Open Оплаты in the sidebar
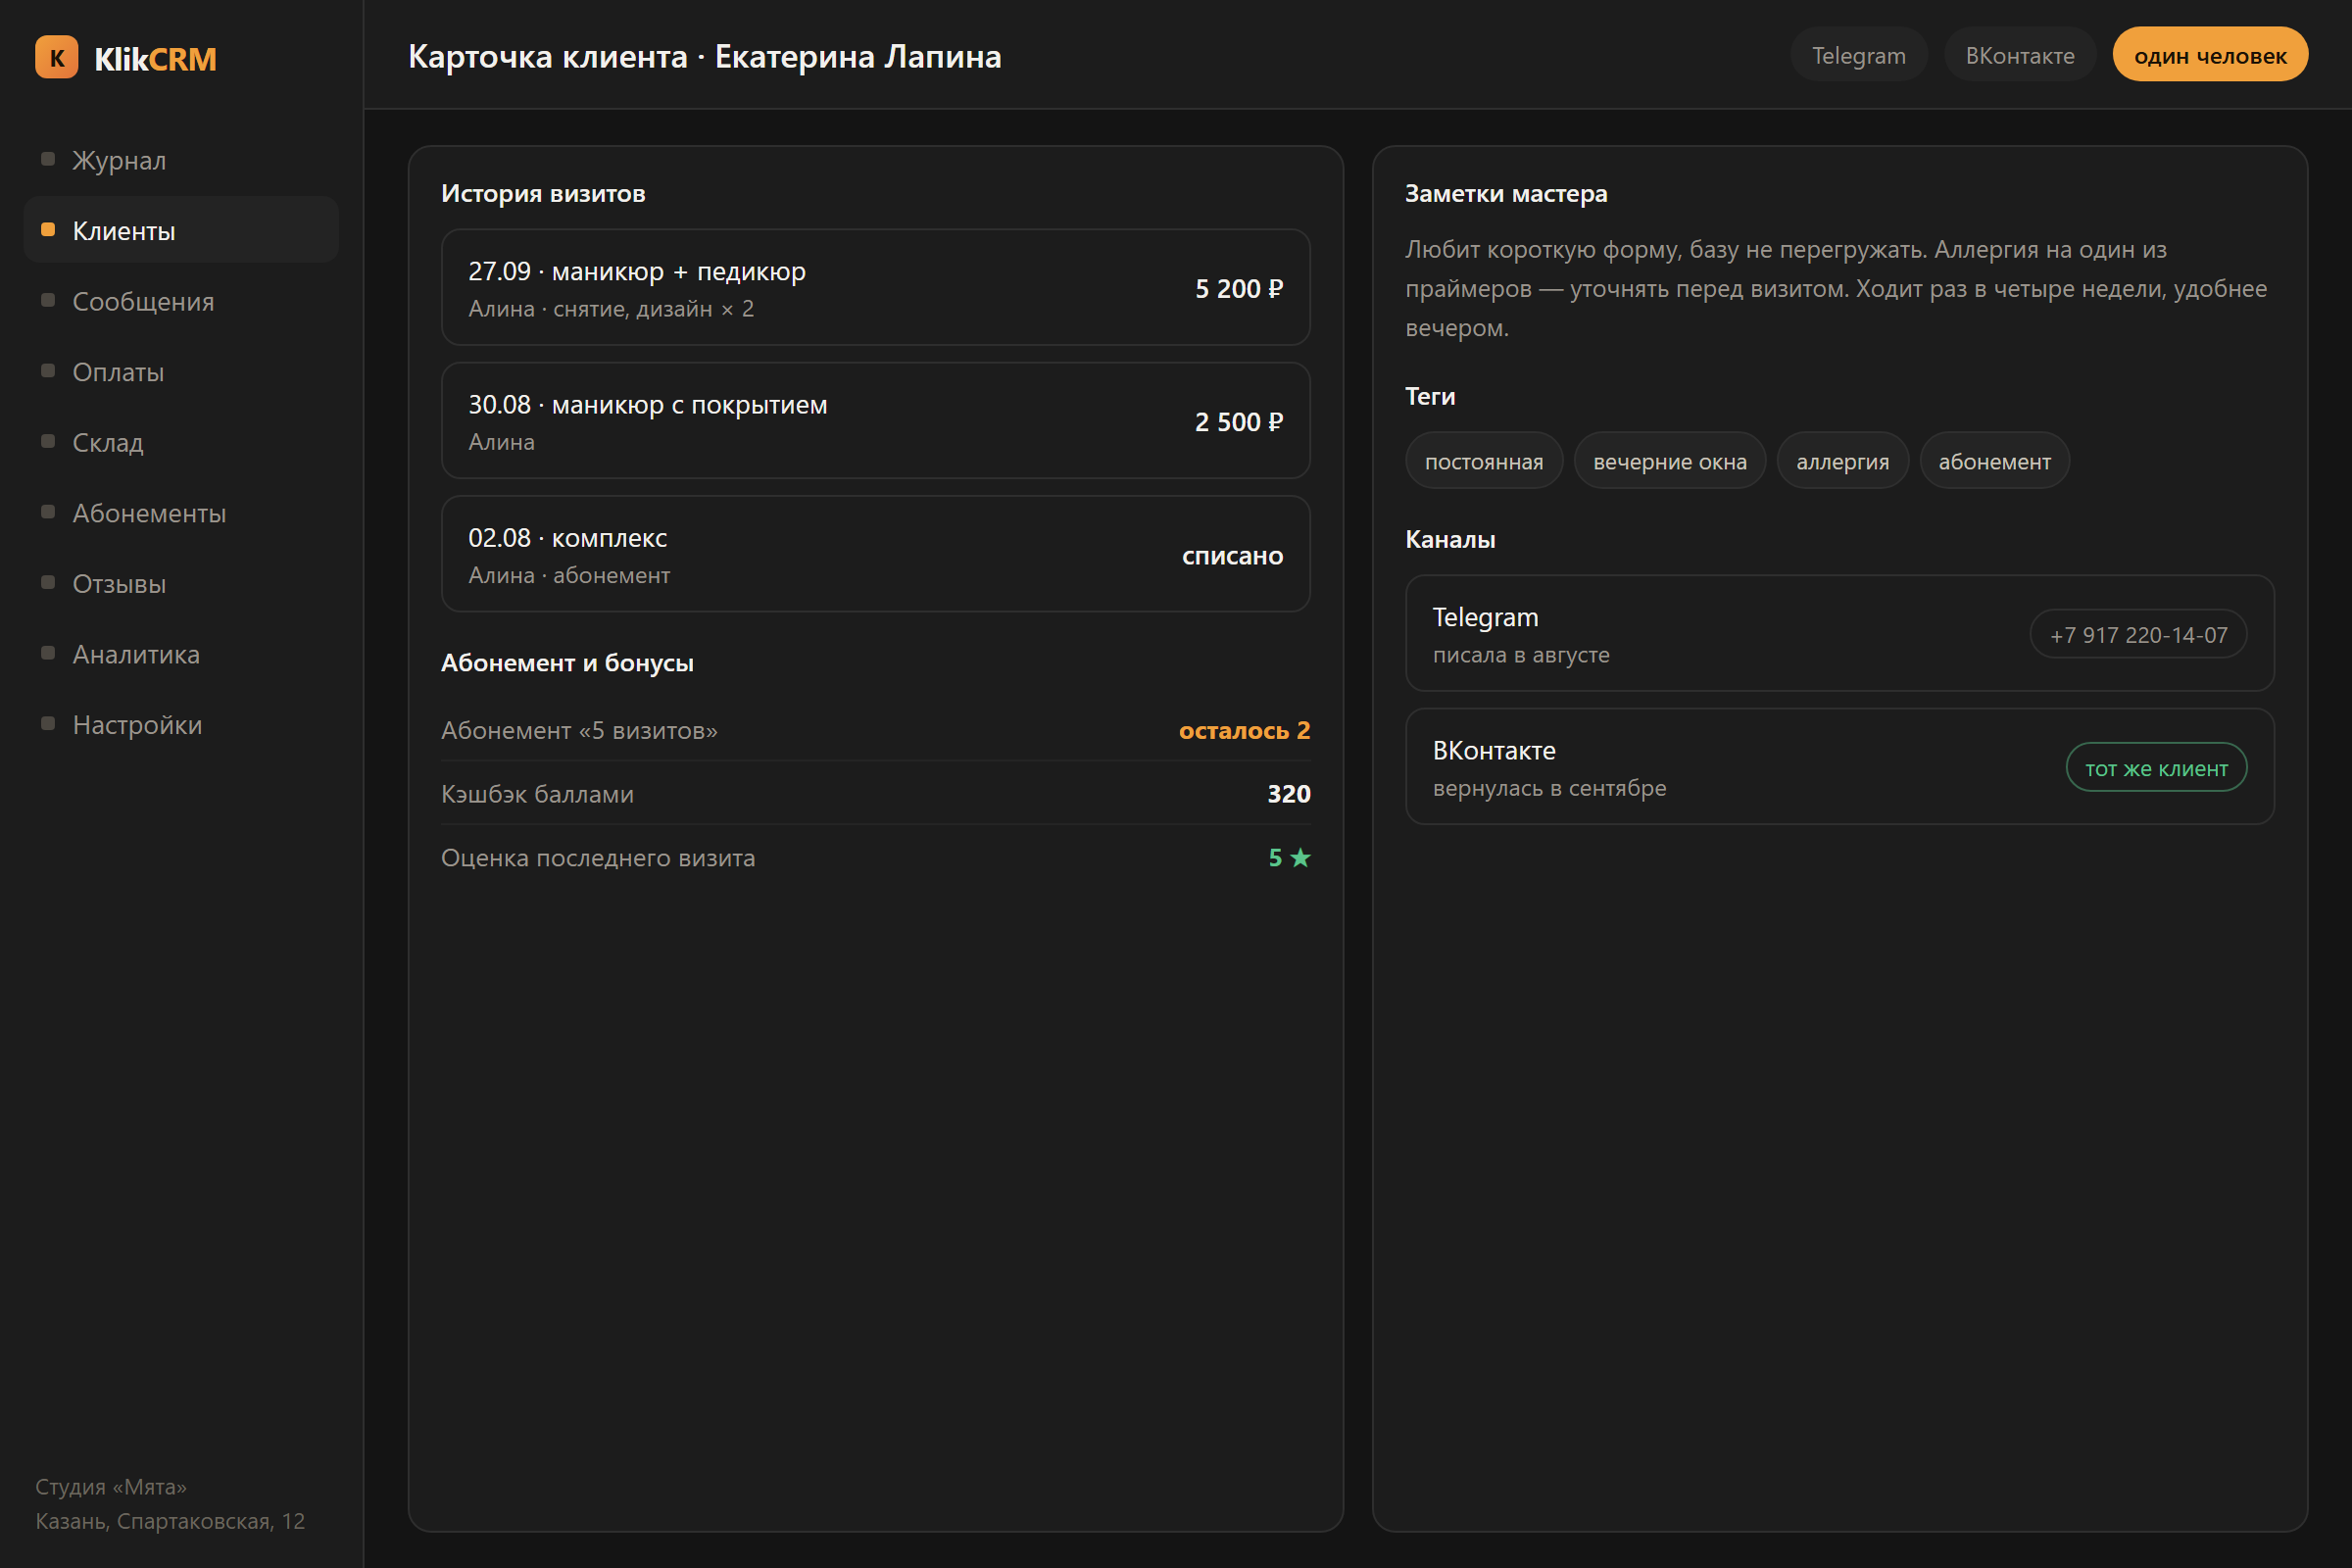Viewport: 2352px width, 1568px height. [x=181, y=371]
